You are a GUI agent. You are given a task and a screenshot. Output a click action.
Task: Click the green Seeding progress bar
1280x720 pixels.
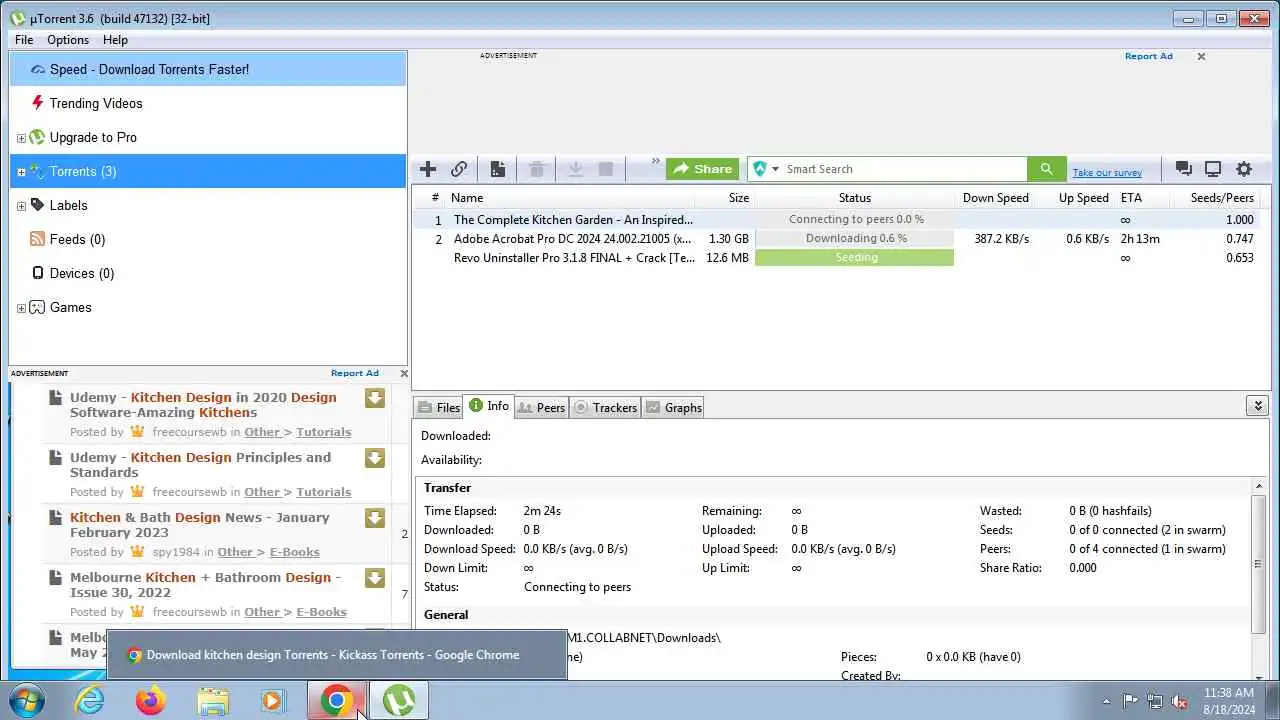point(855,258)
